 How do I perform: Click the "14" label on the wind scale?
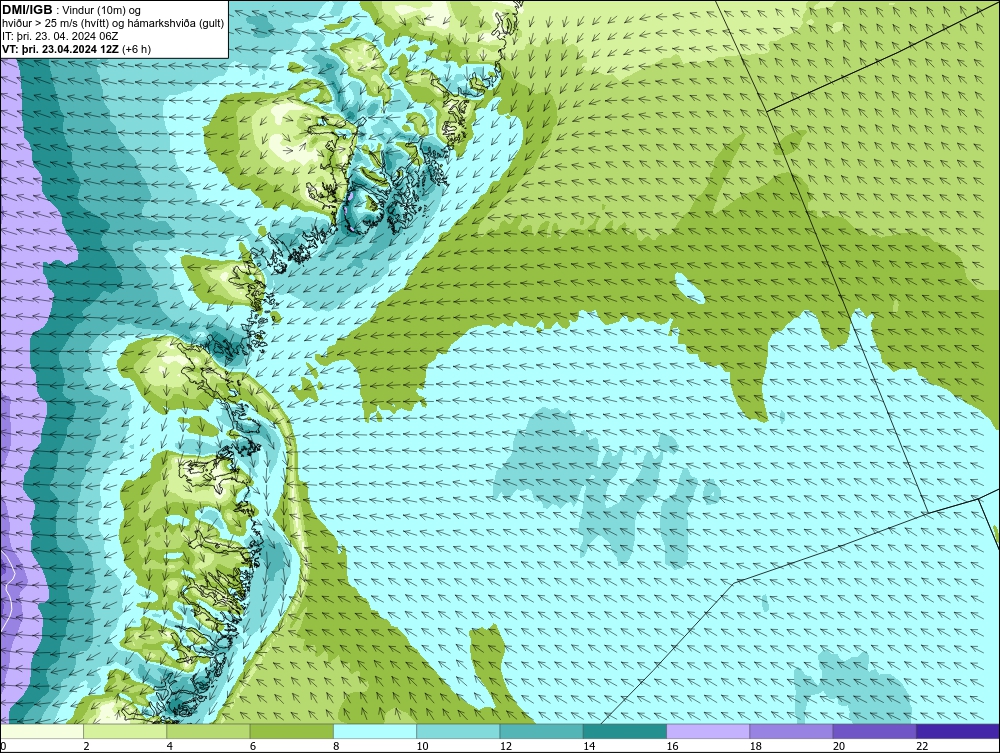[x=589, y=747]
